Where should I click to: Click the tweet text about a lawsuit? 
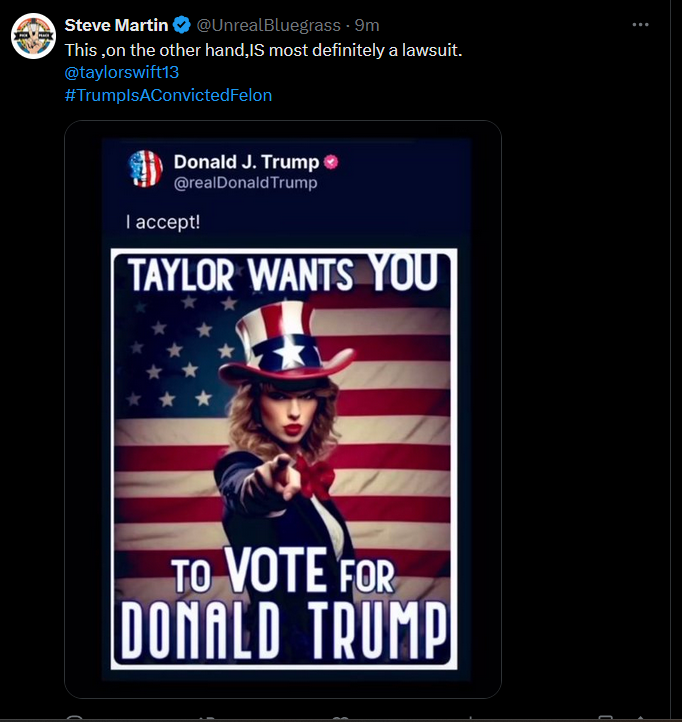tap(263, 49)
